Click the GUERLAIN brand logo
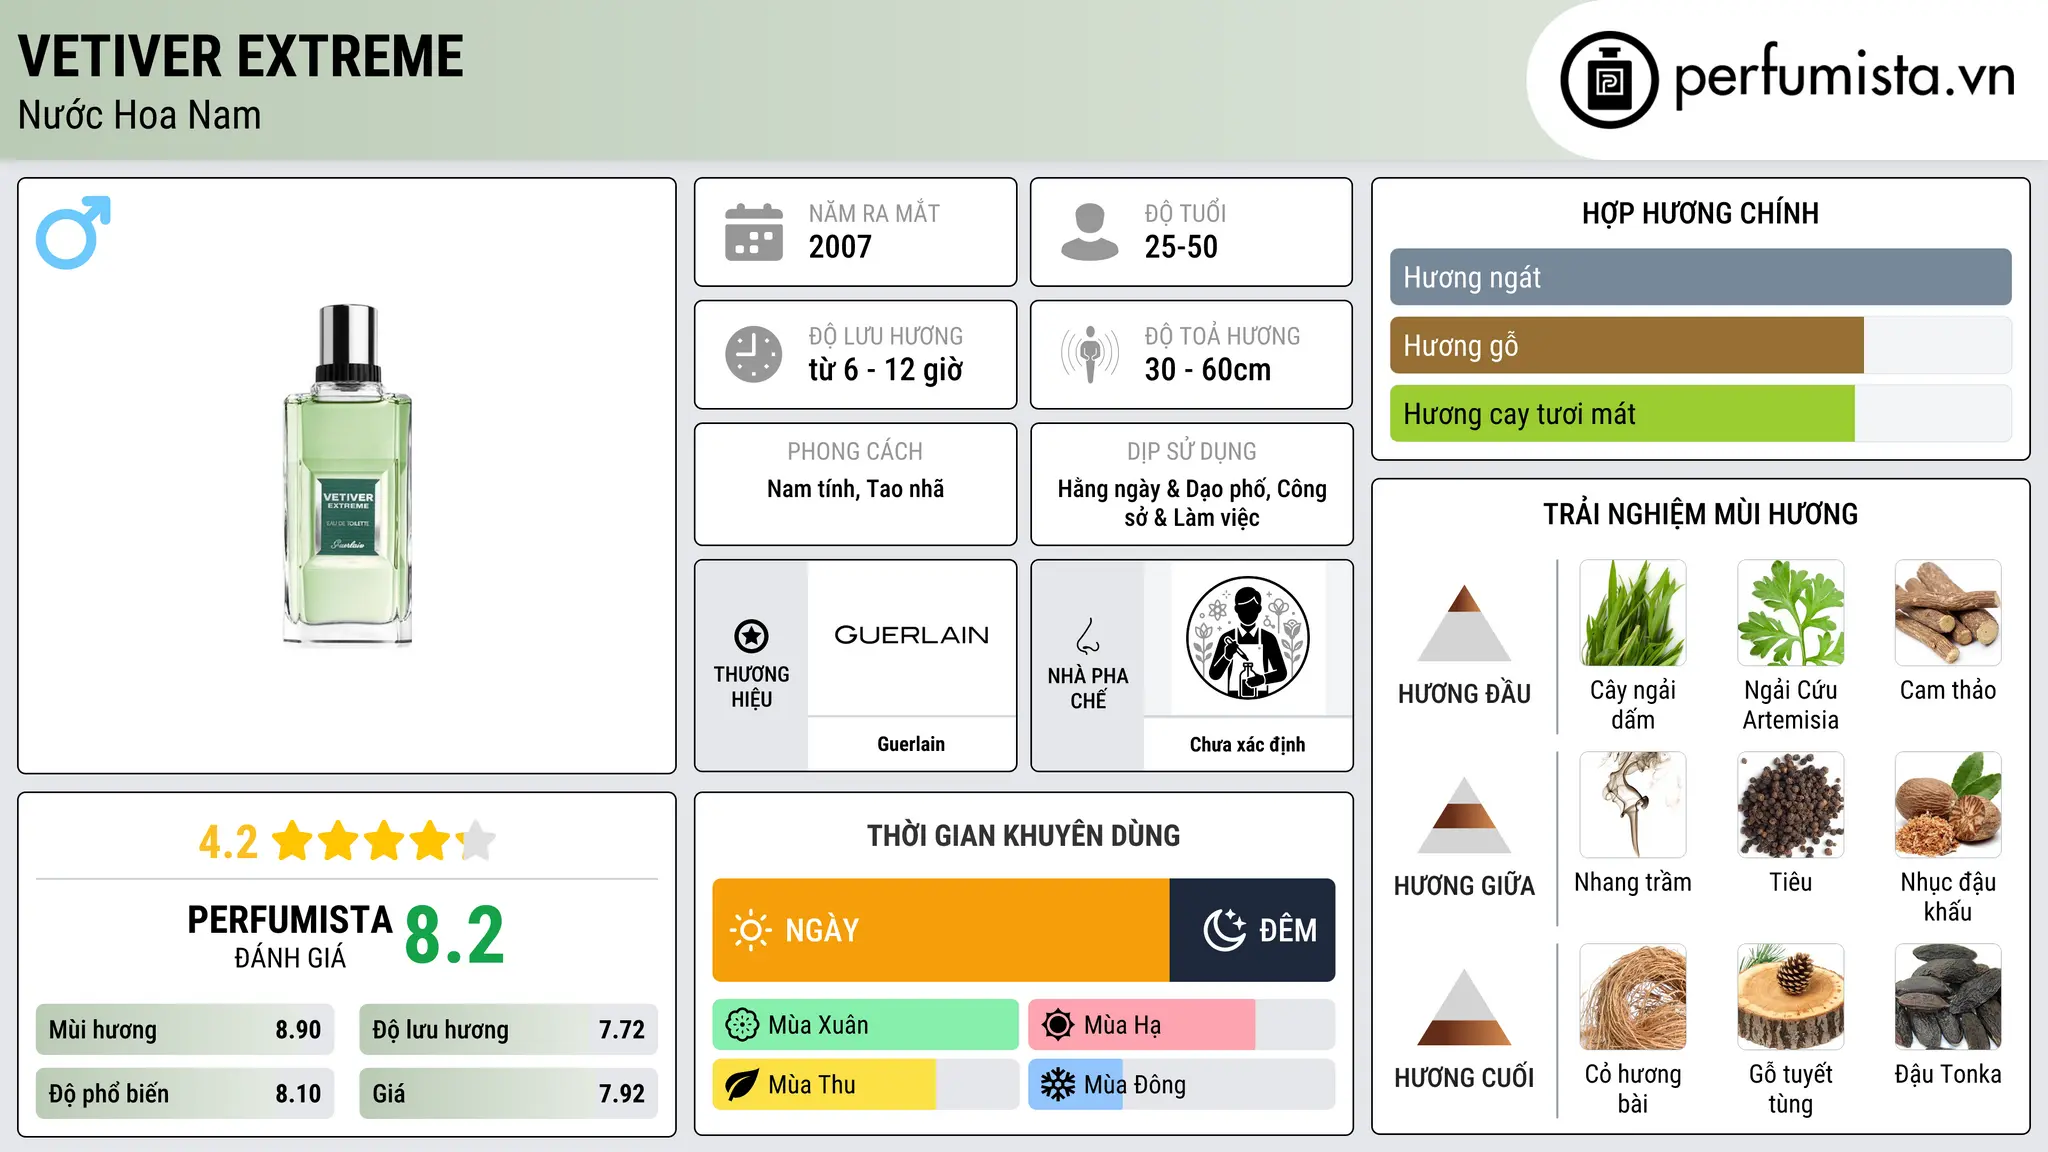2048x1152 pixels. click(911, 636)
